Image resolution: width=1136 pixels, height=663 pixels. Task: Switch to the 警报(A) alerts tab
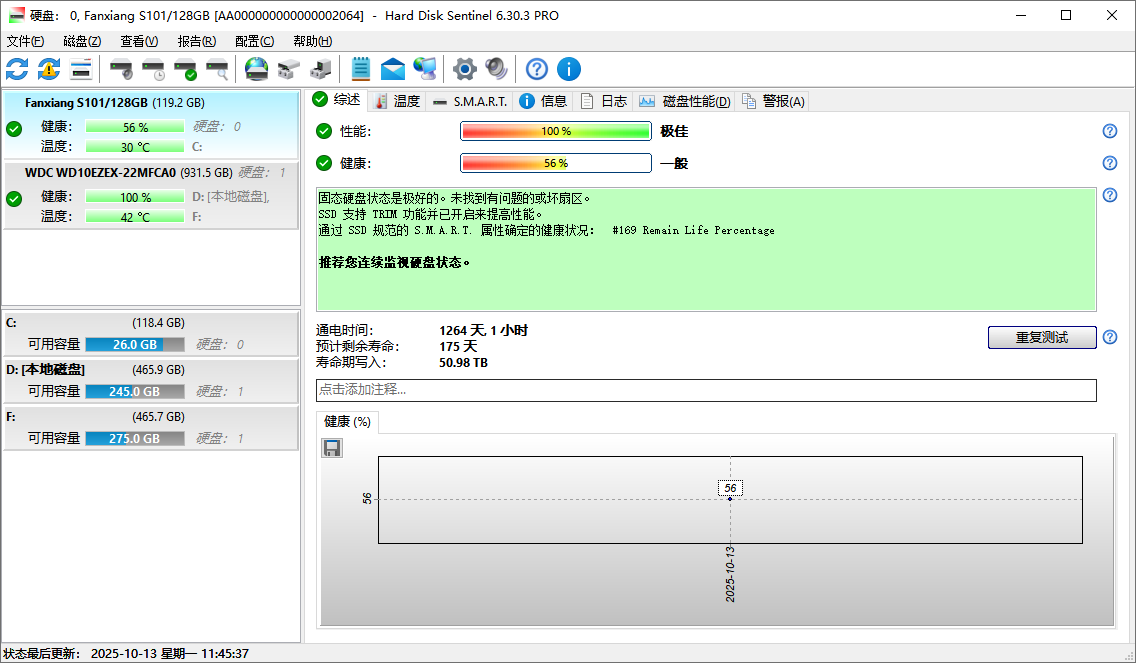tap(773, 101)
